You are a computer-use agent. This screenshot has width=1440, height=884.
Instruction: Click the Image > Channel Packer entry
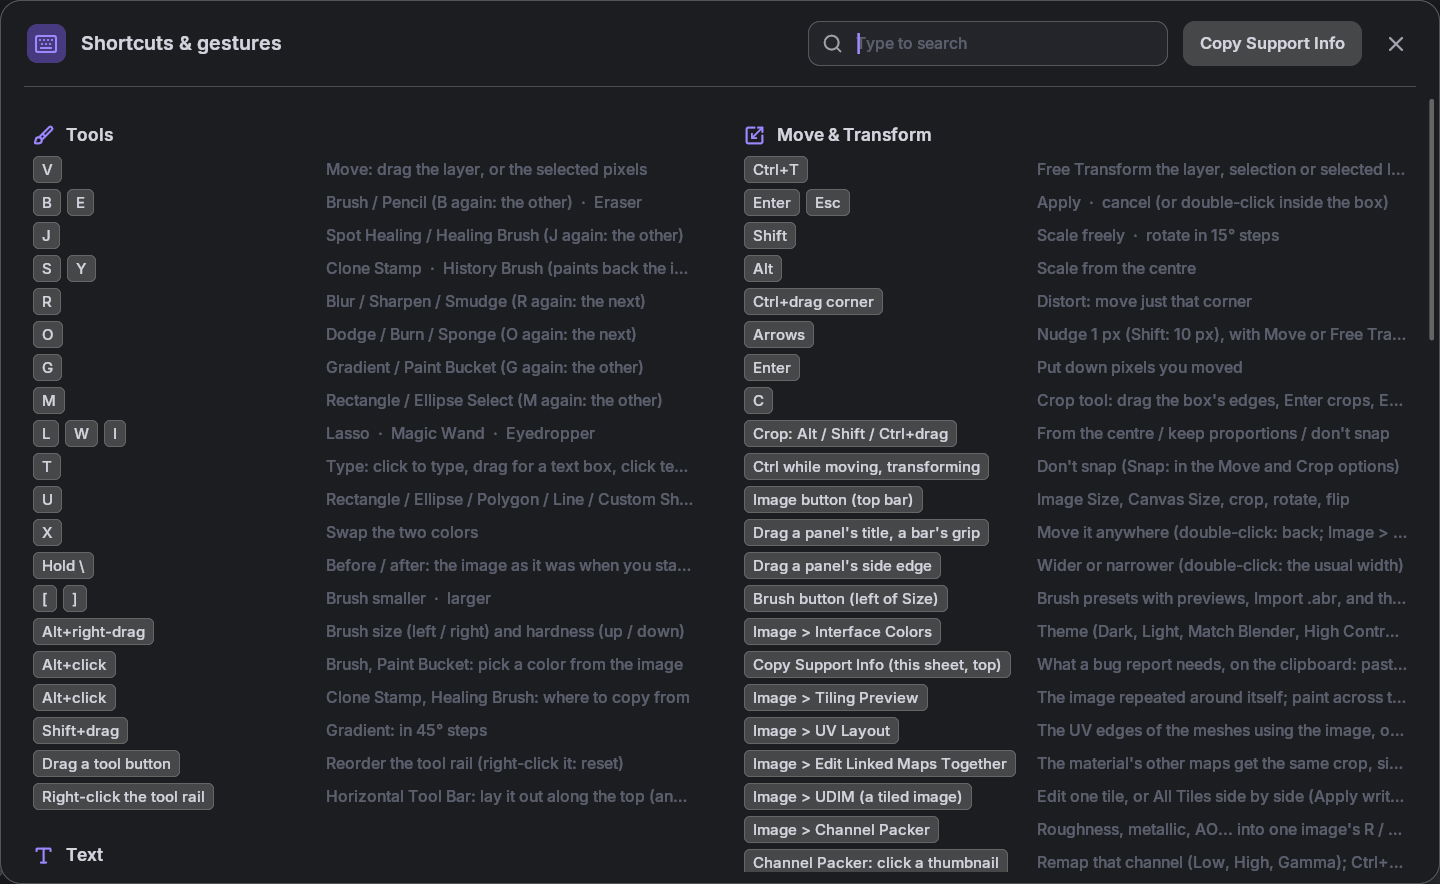click(841, 830)
